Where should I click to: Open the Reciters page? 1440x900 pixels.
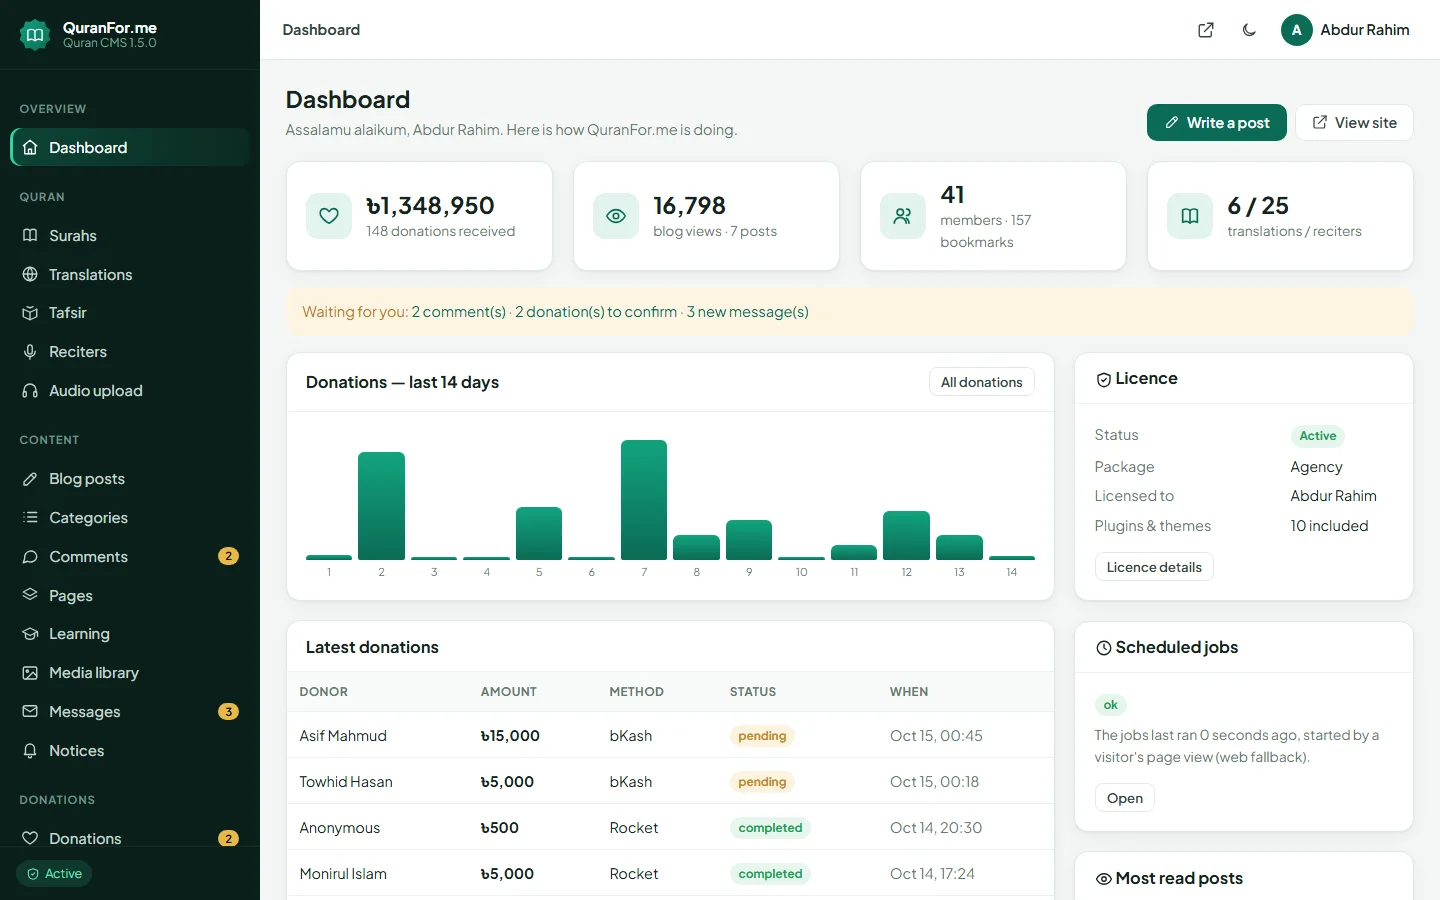click(x=130, y=352)
